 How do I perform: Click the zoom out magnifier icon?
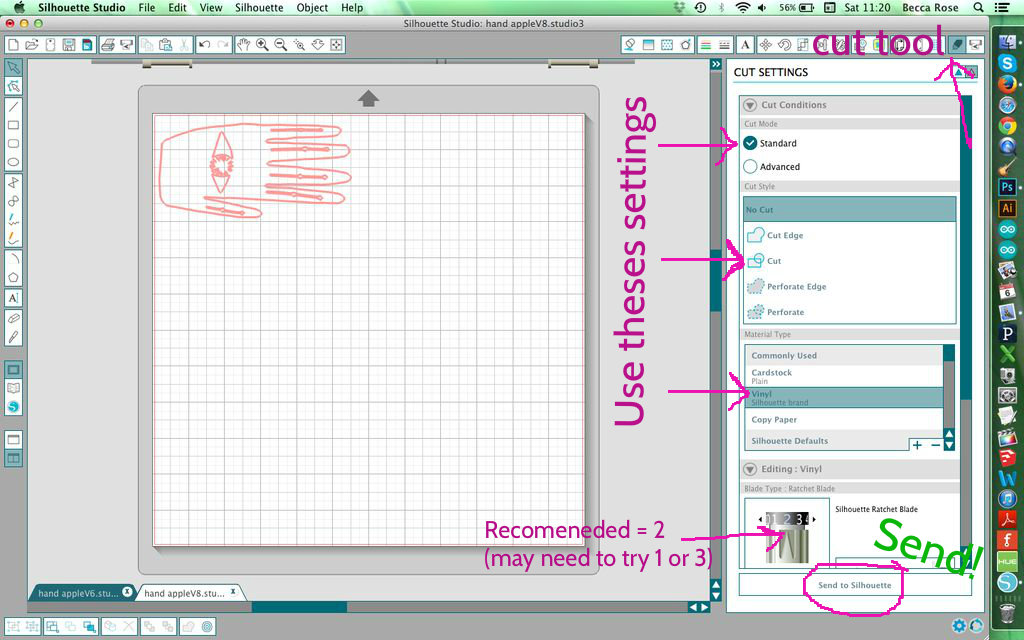[281, 44]
